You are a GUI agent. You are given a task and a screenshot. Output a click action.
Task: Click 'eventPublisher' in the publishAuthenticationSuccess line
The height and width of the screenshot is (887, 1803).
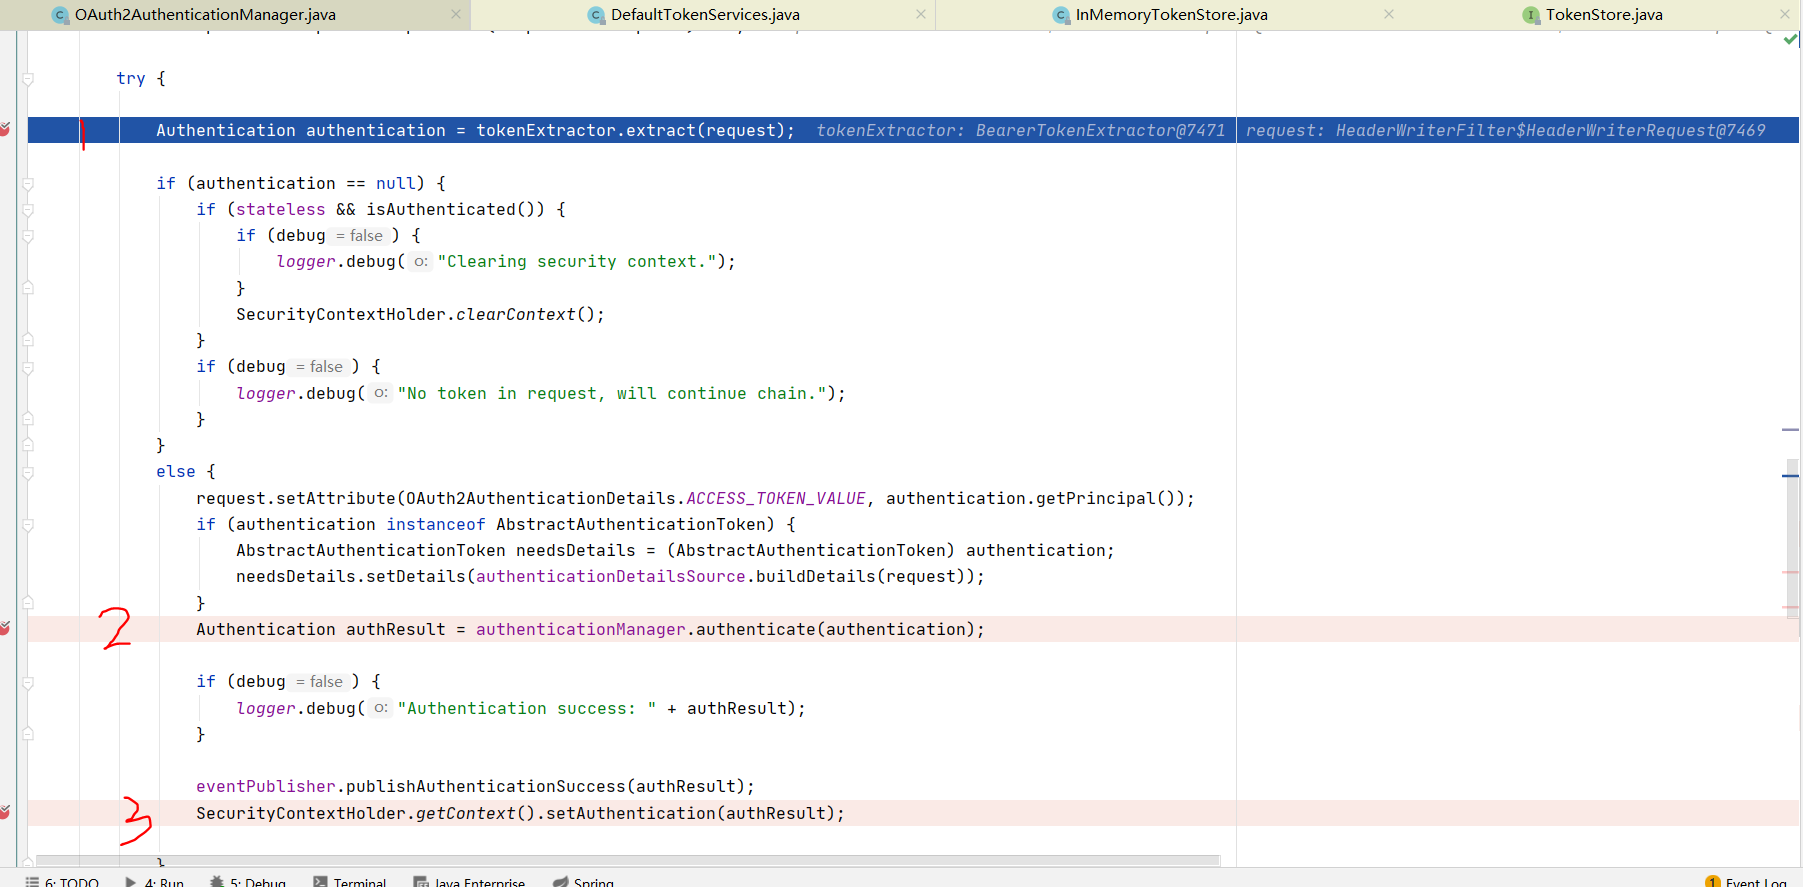pos(266,786)
